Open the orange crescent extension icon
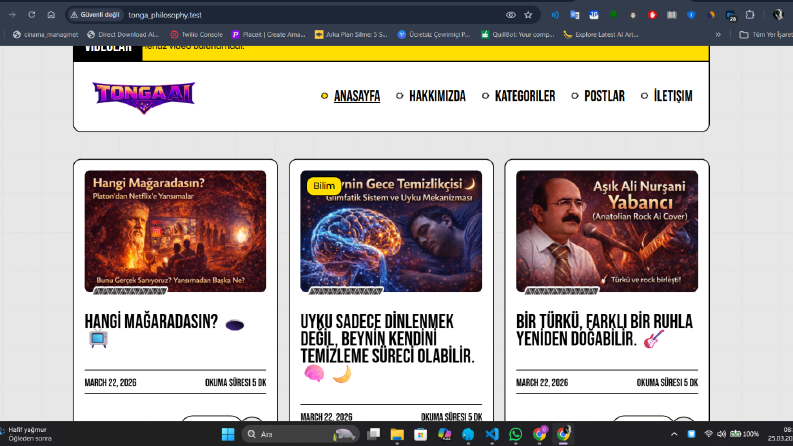The height and width of the screenshot is (446, 793). click(x=711, y=15)
